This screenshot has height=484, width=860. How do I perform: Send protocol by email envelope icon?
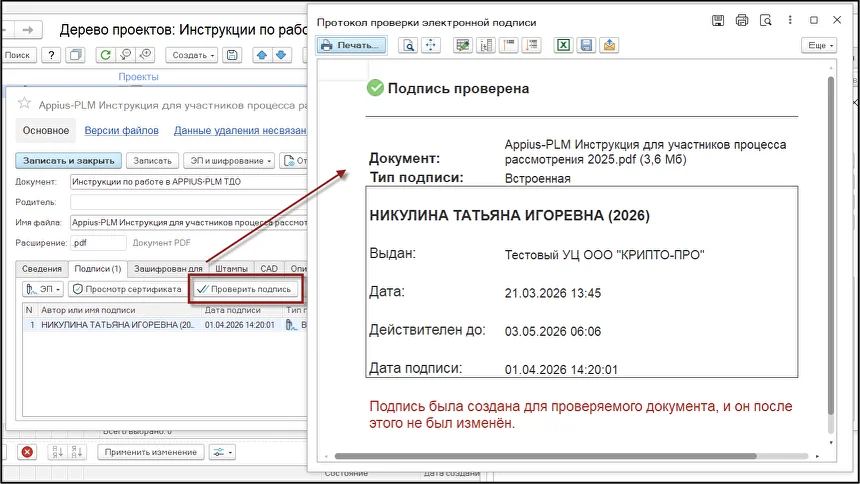(x=609, y=45)
